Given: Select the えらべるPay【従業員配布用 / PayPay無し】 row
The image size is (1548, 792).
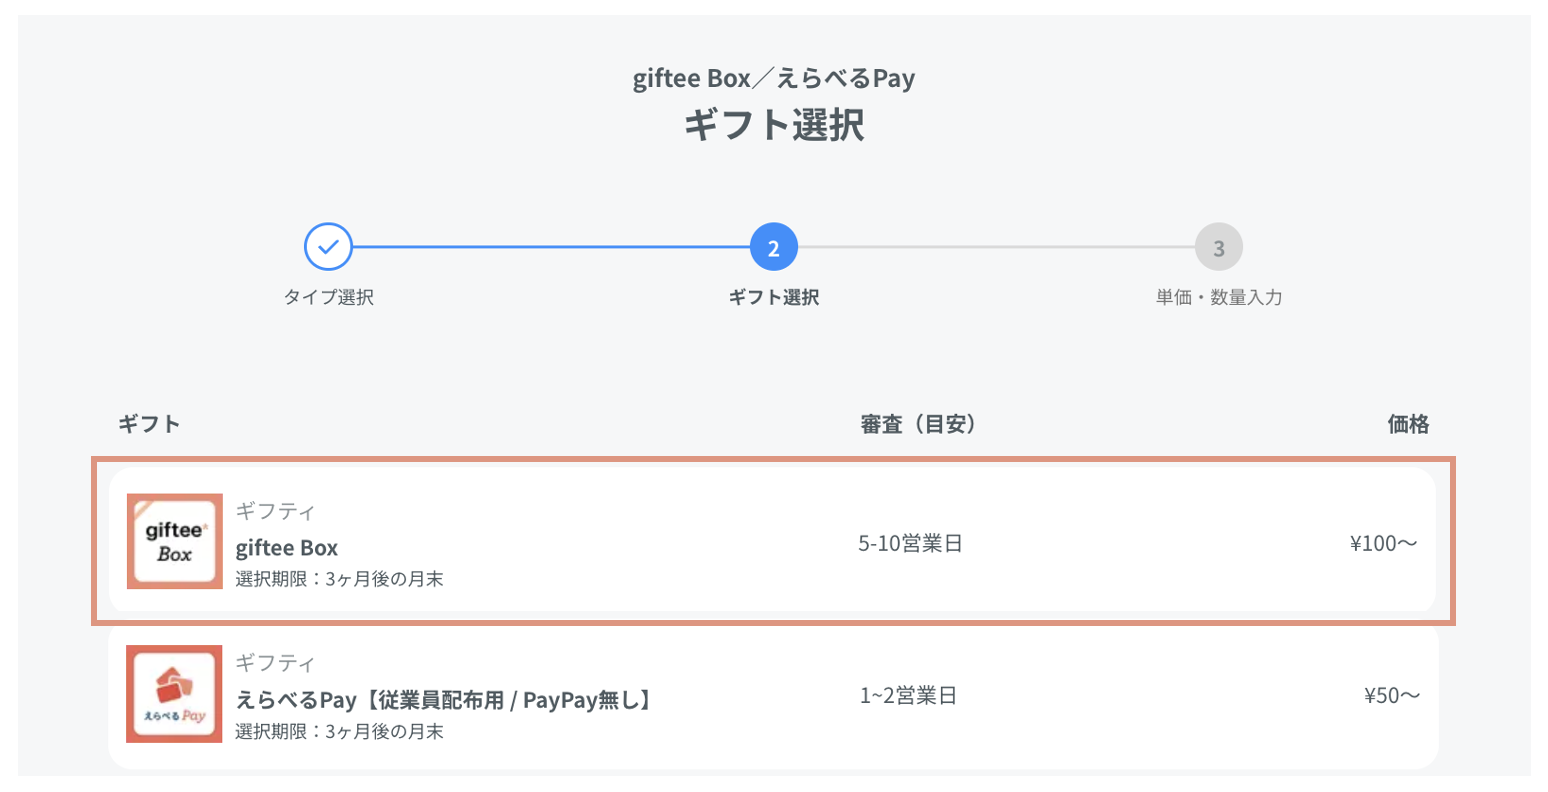Looking at the screenshot, I should pos(772,695).
